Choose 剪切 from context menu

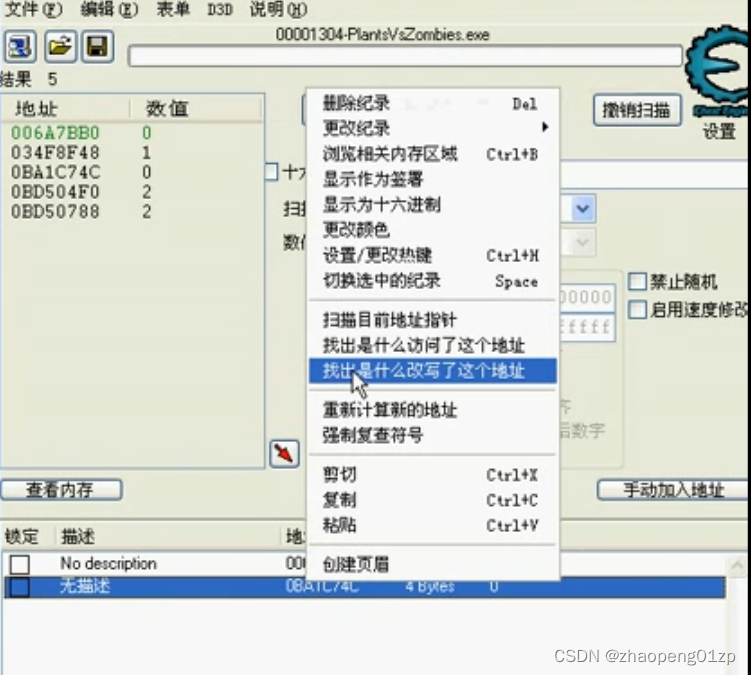pos(433,474)
